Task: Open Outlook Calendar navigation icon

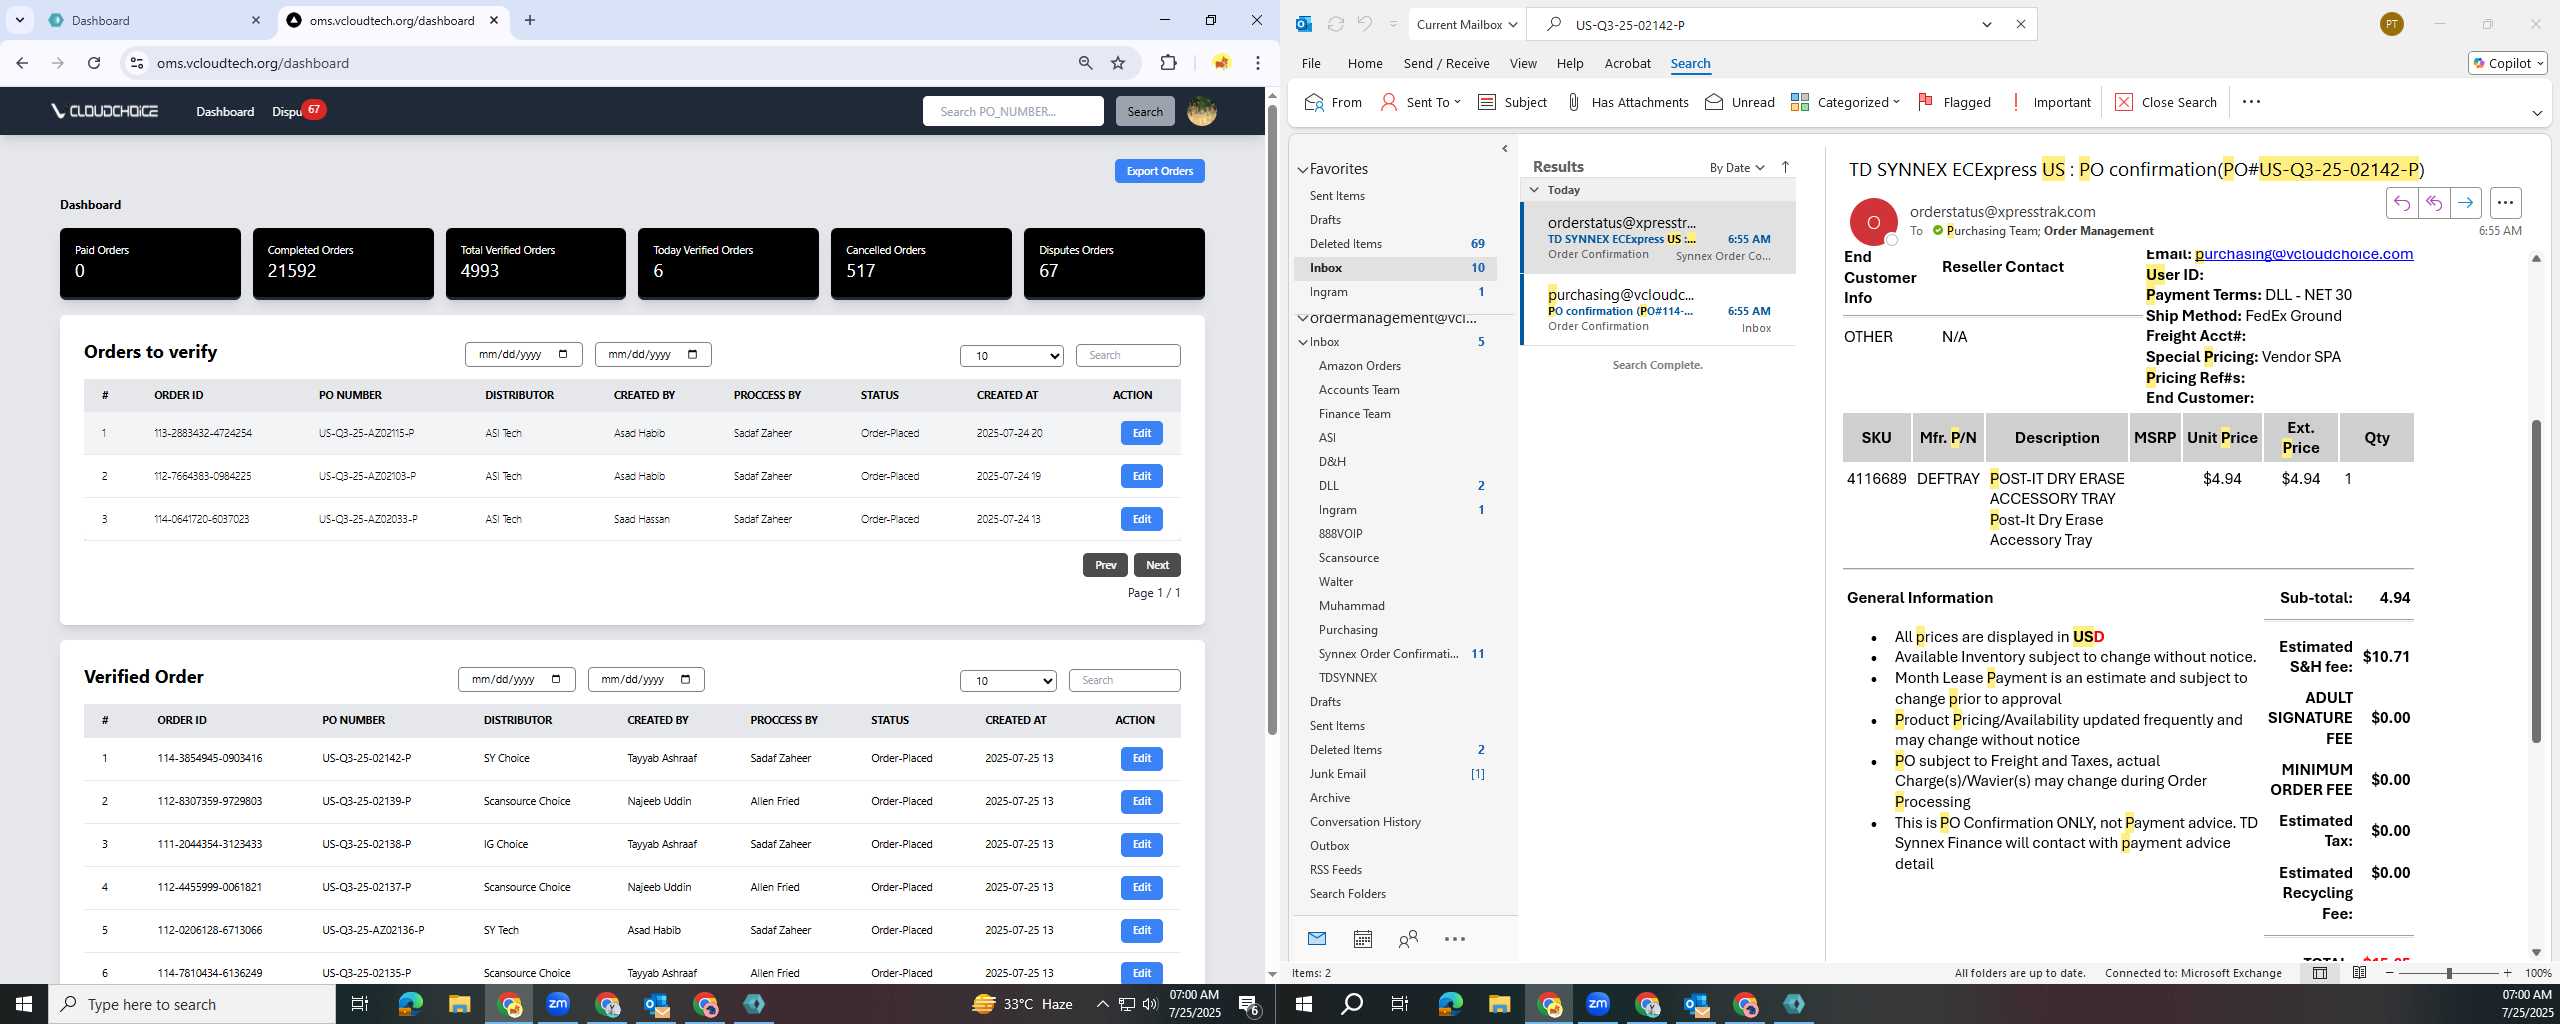Action: [x=1362, y=939]
